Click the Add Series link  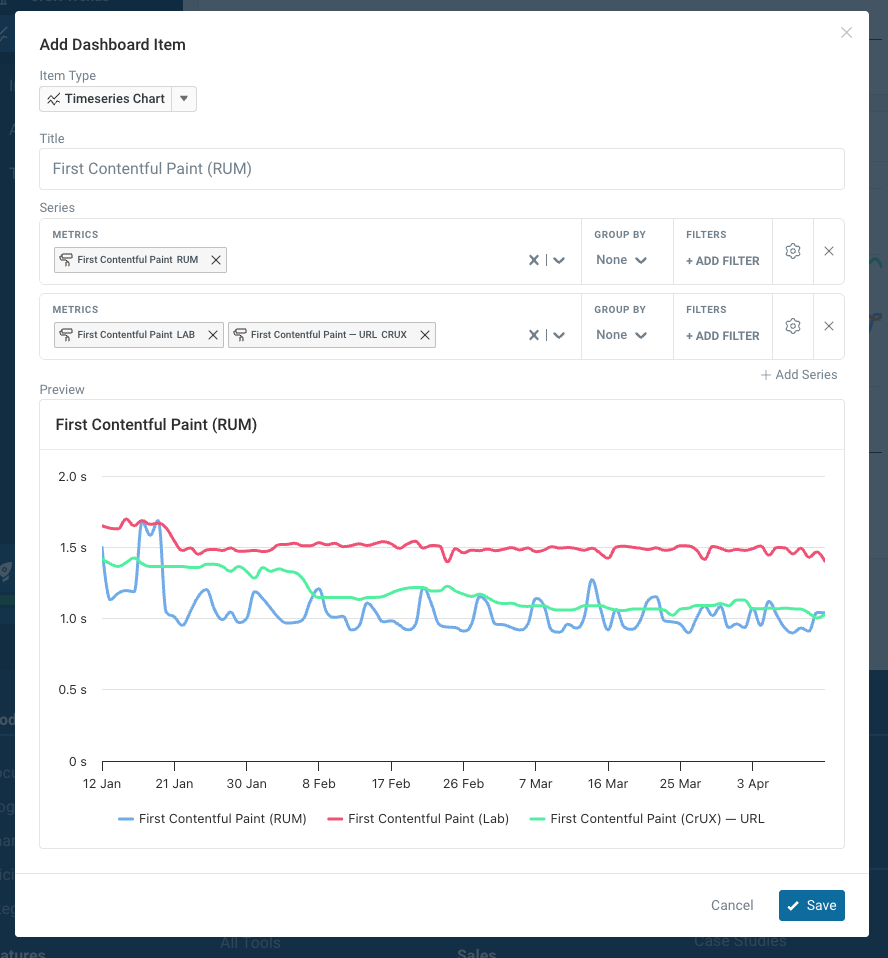pos(799,374)
